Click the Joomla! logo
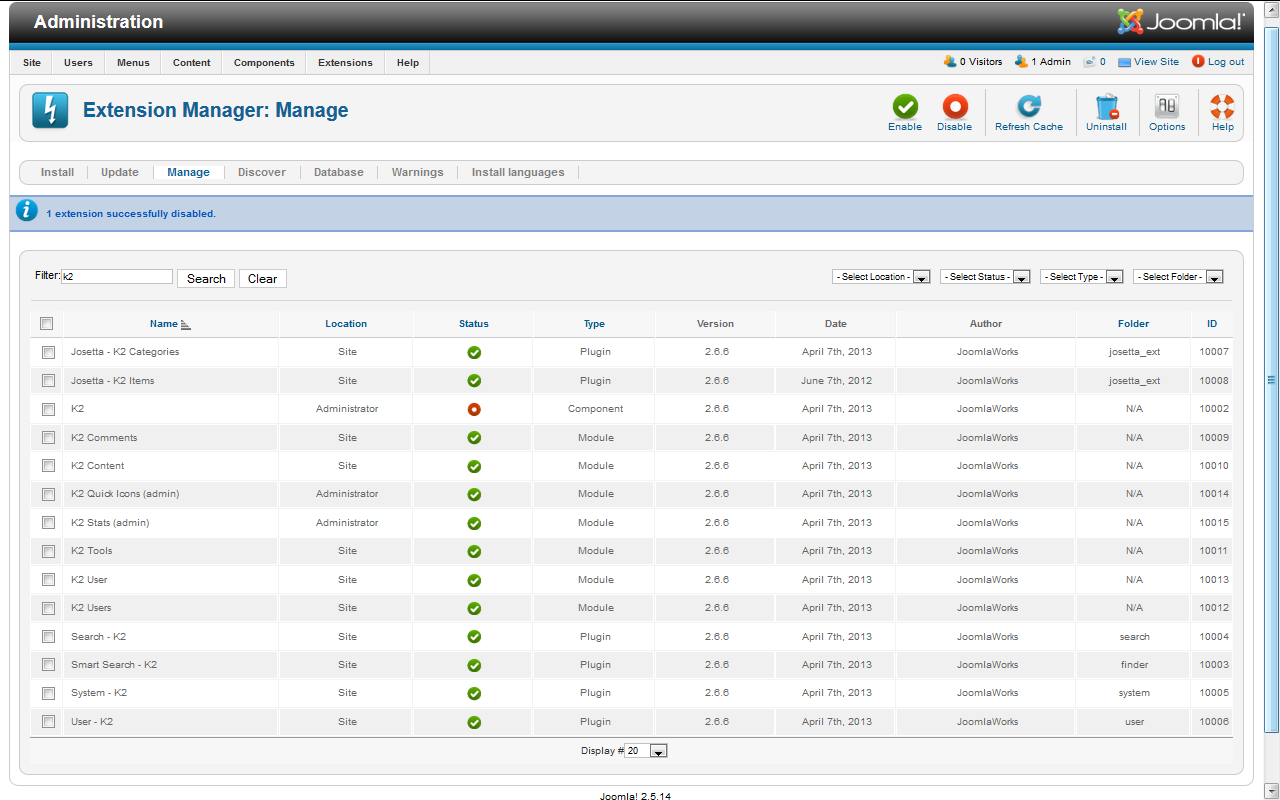This screenshot has height=800, width=1280. click(x=1181, y=21)
